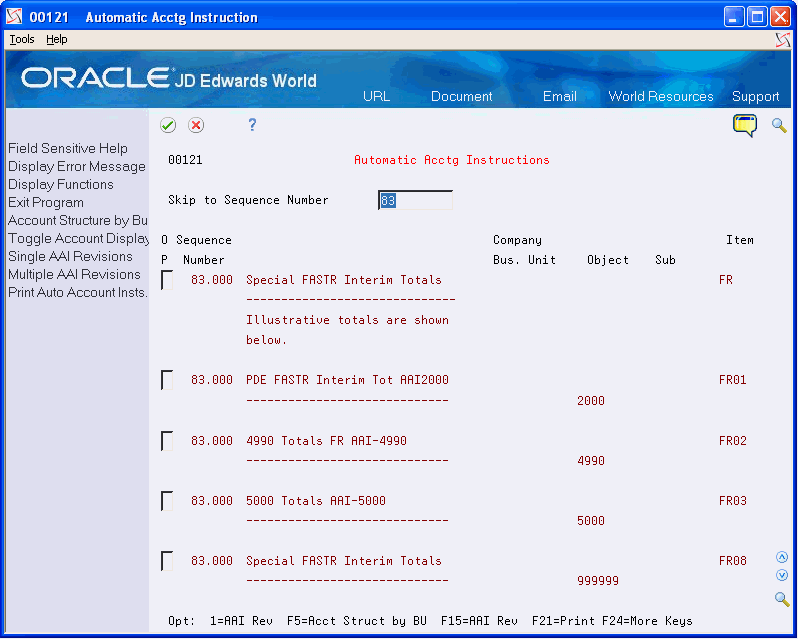
Task: Click the logo icon right of menu bar
Action: point(782,40)
